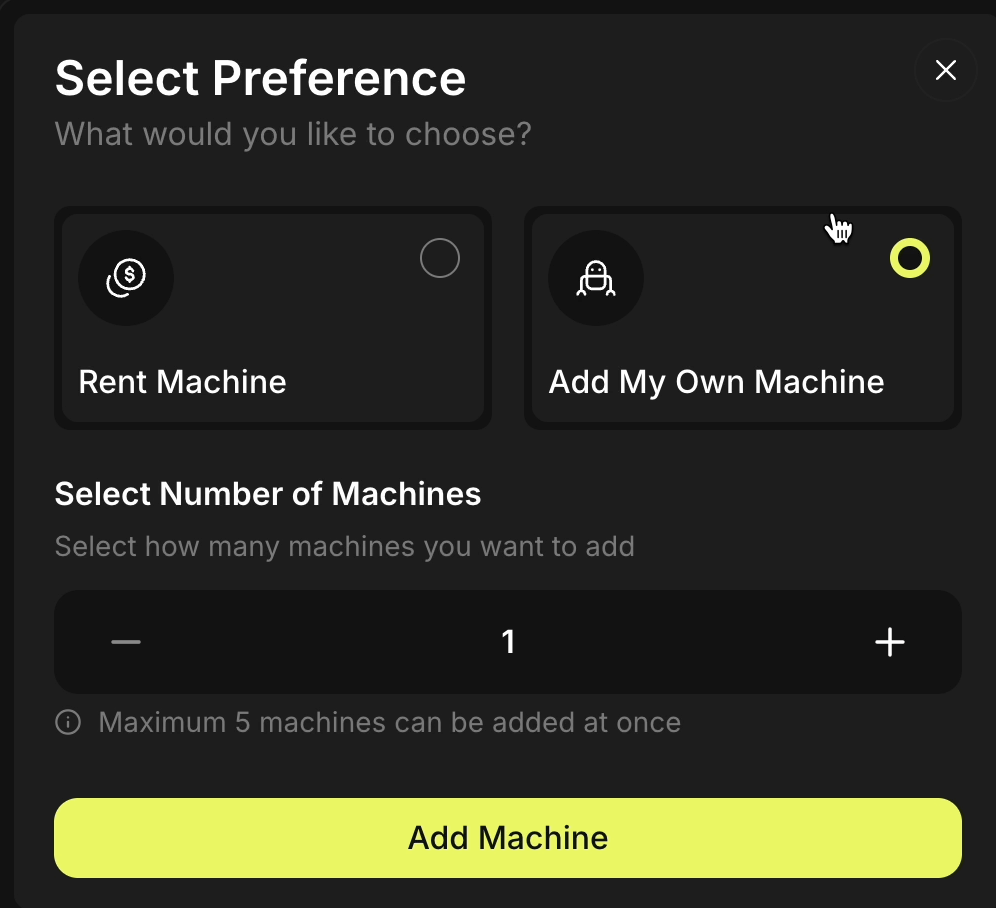
Task: Click the Select Number of Machines heading
Action: [268, 494]
